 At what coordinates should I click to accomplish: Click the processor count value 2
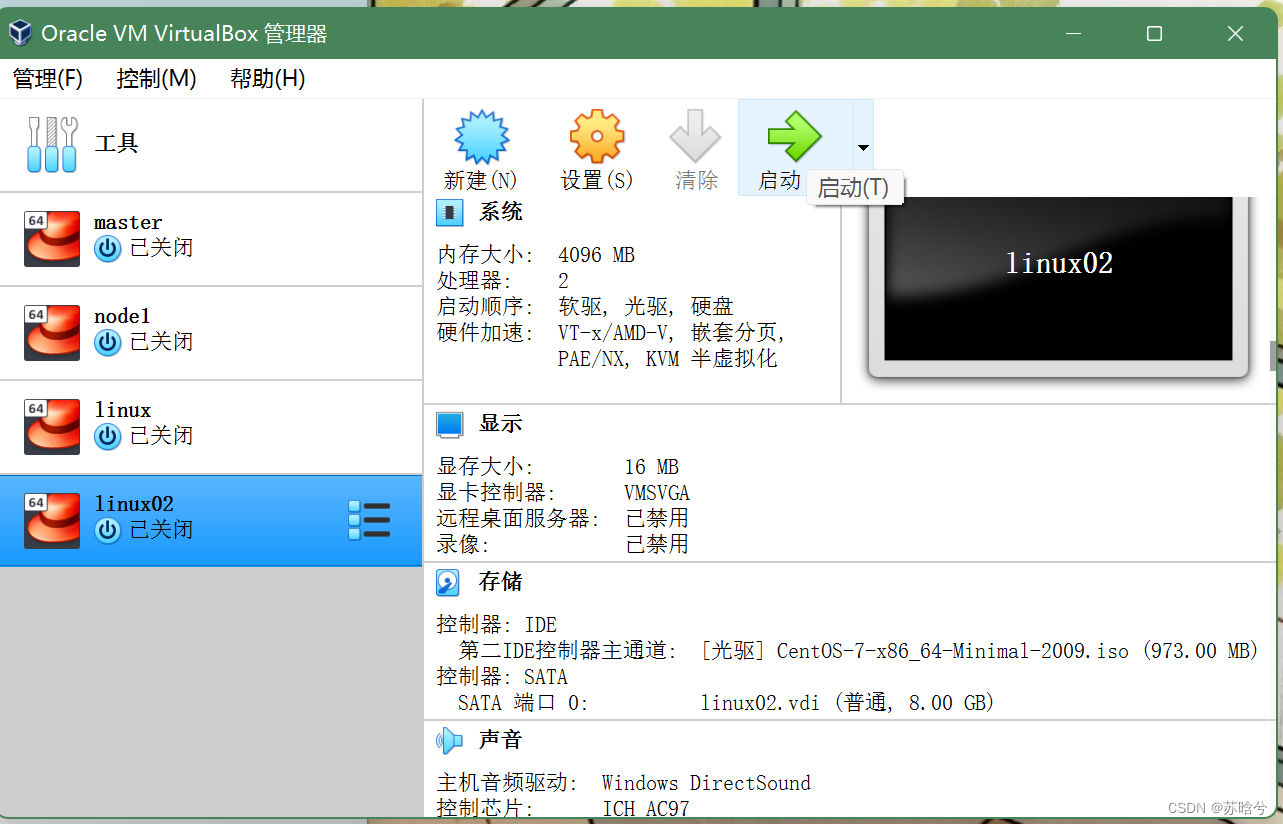(x=564, y=281)
